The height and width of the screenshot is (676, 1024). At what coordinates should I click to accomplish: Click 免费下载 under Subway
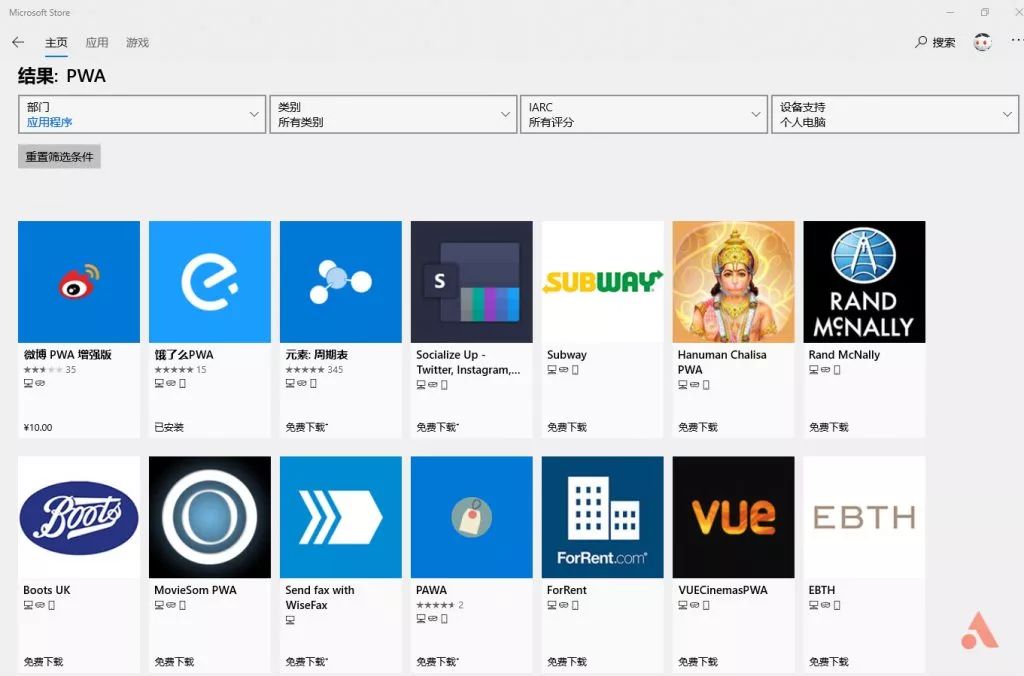[x=567, y=427]
